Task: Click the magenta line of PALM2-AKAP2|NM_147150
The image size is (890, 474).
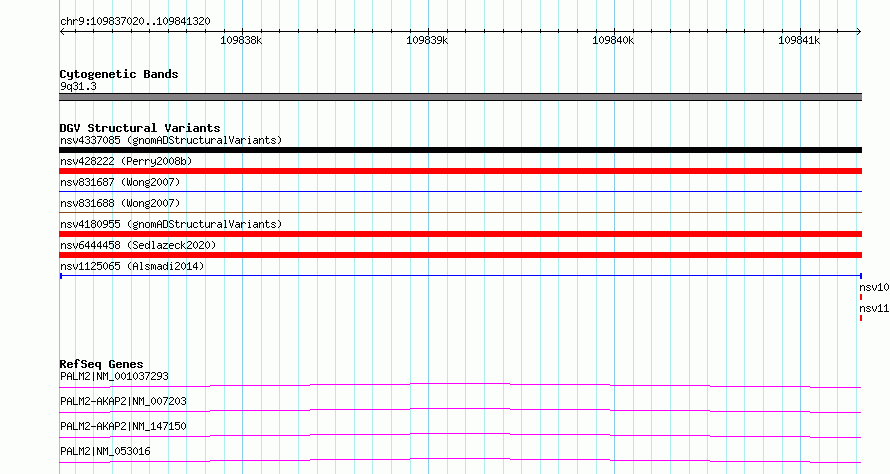Action: (460, 435)
